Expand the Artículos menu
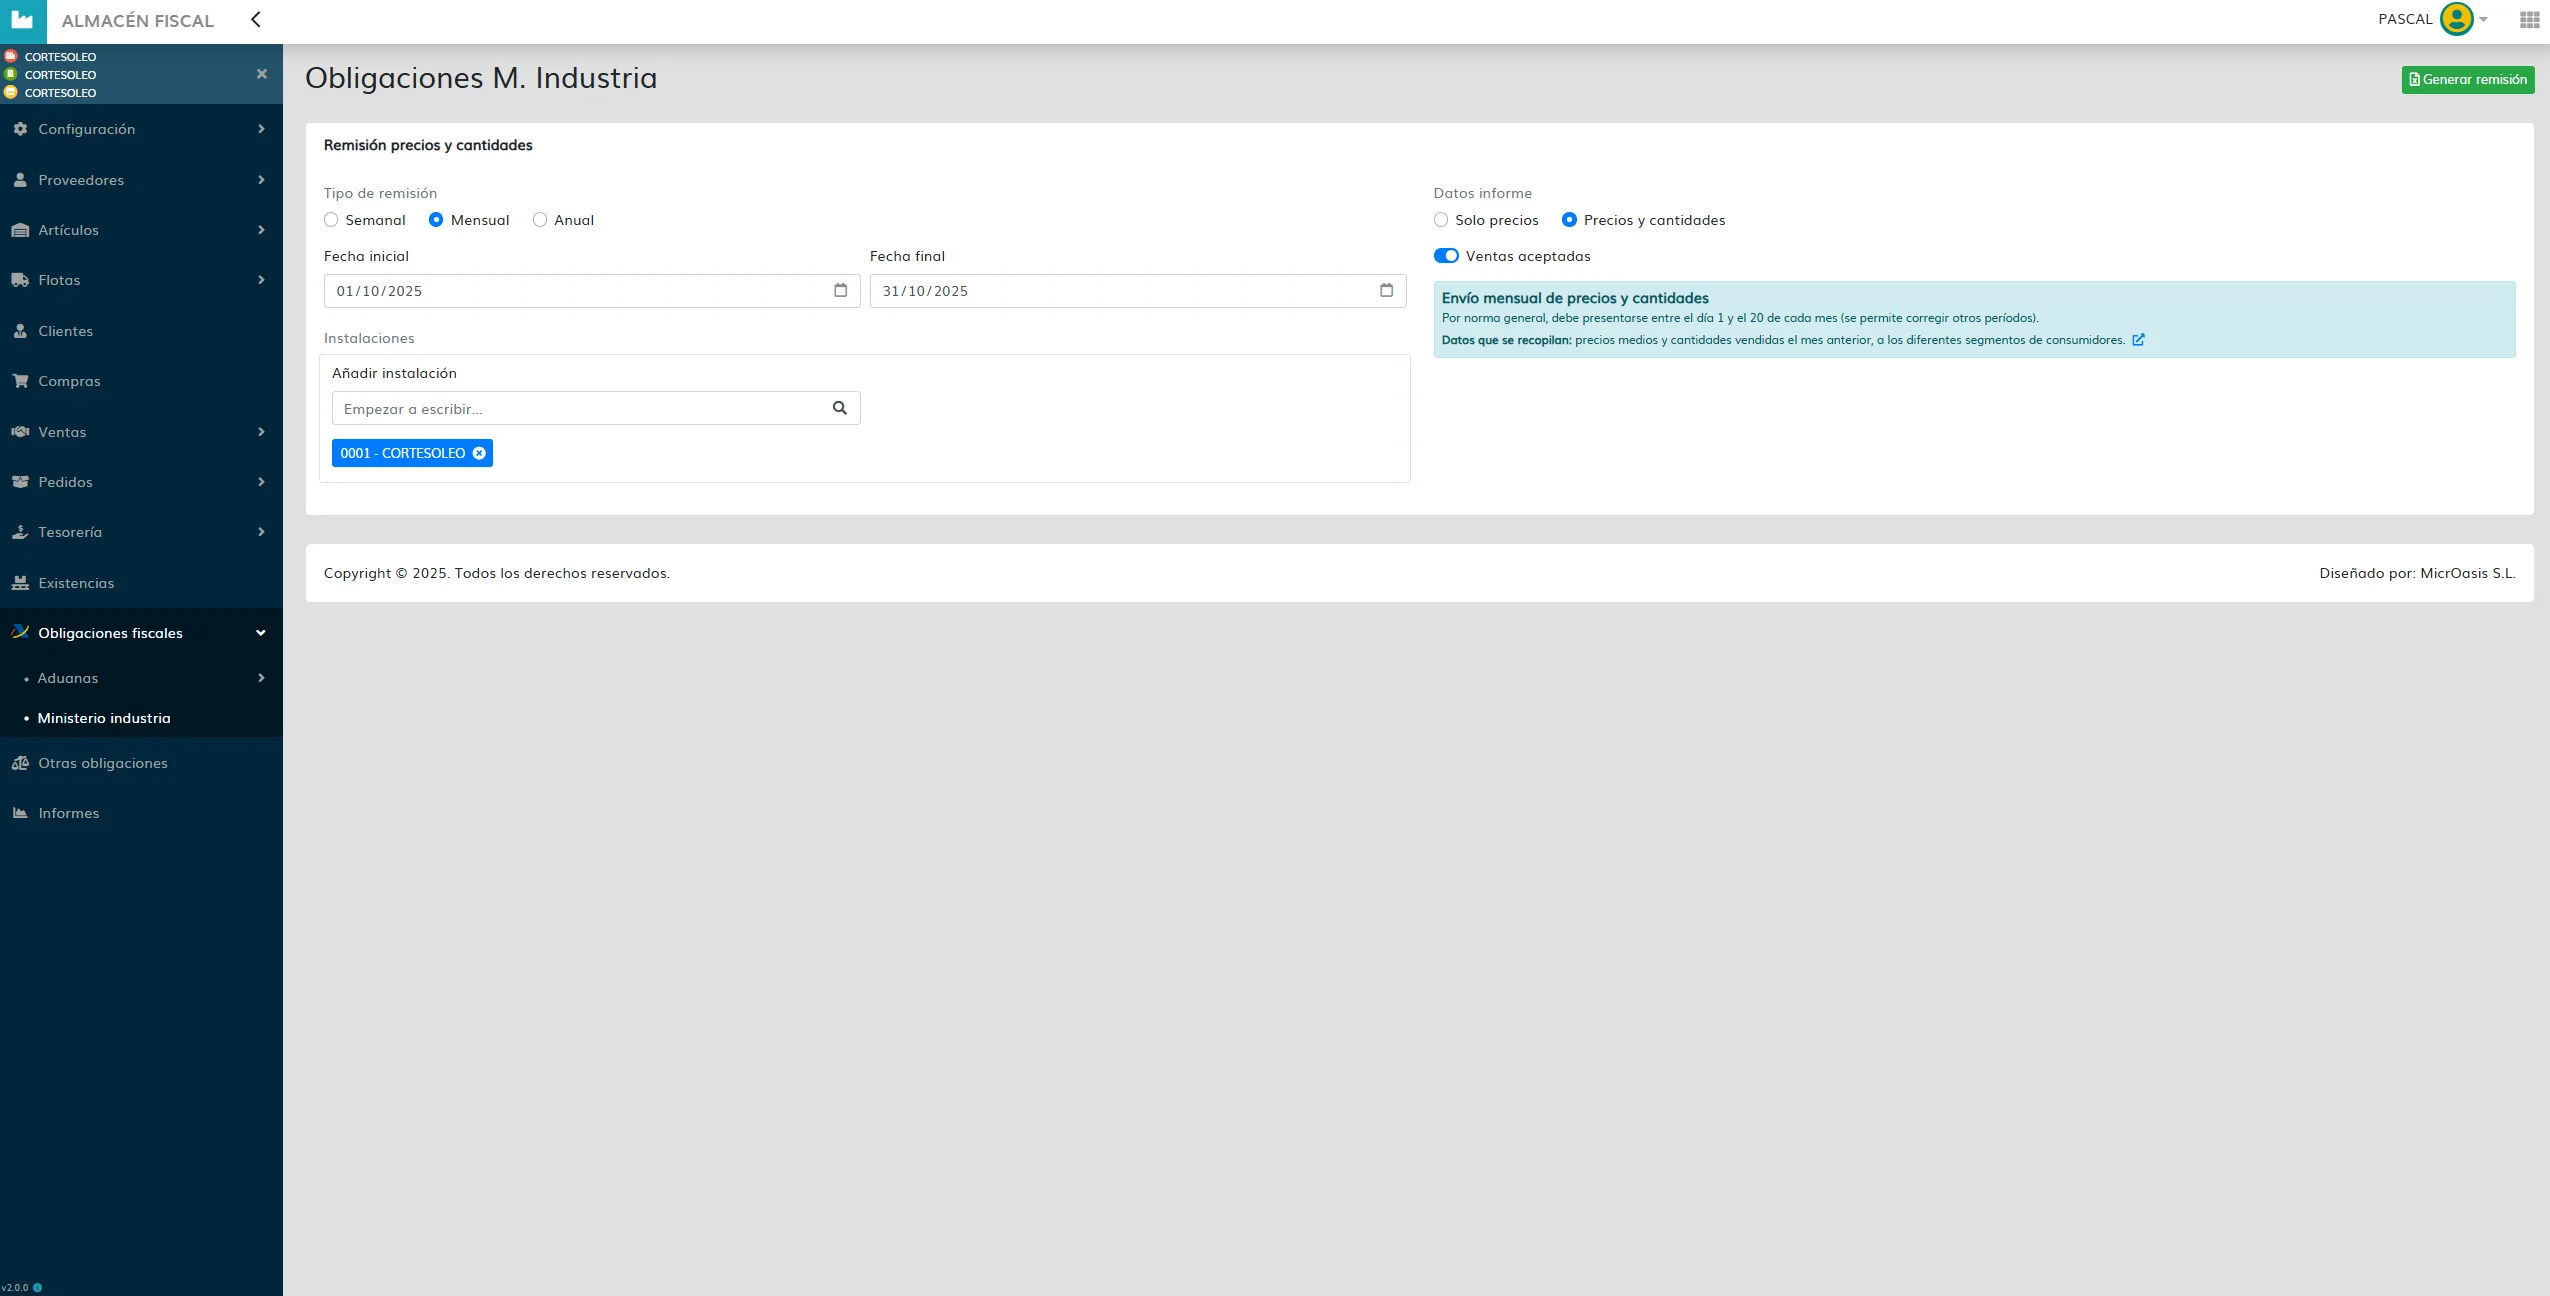The width and height of the screenshot is (2550, 1296). pyautogui.click(x=141, y=230)
